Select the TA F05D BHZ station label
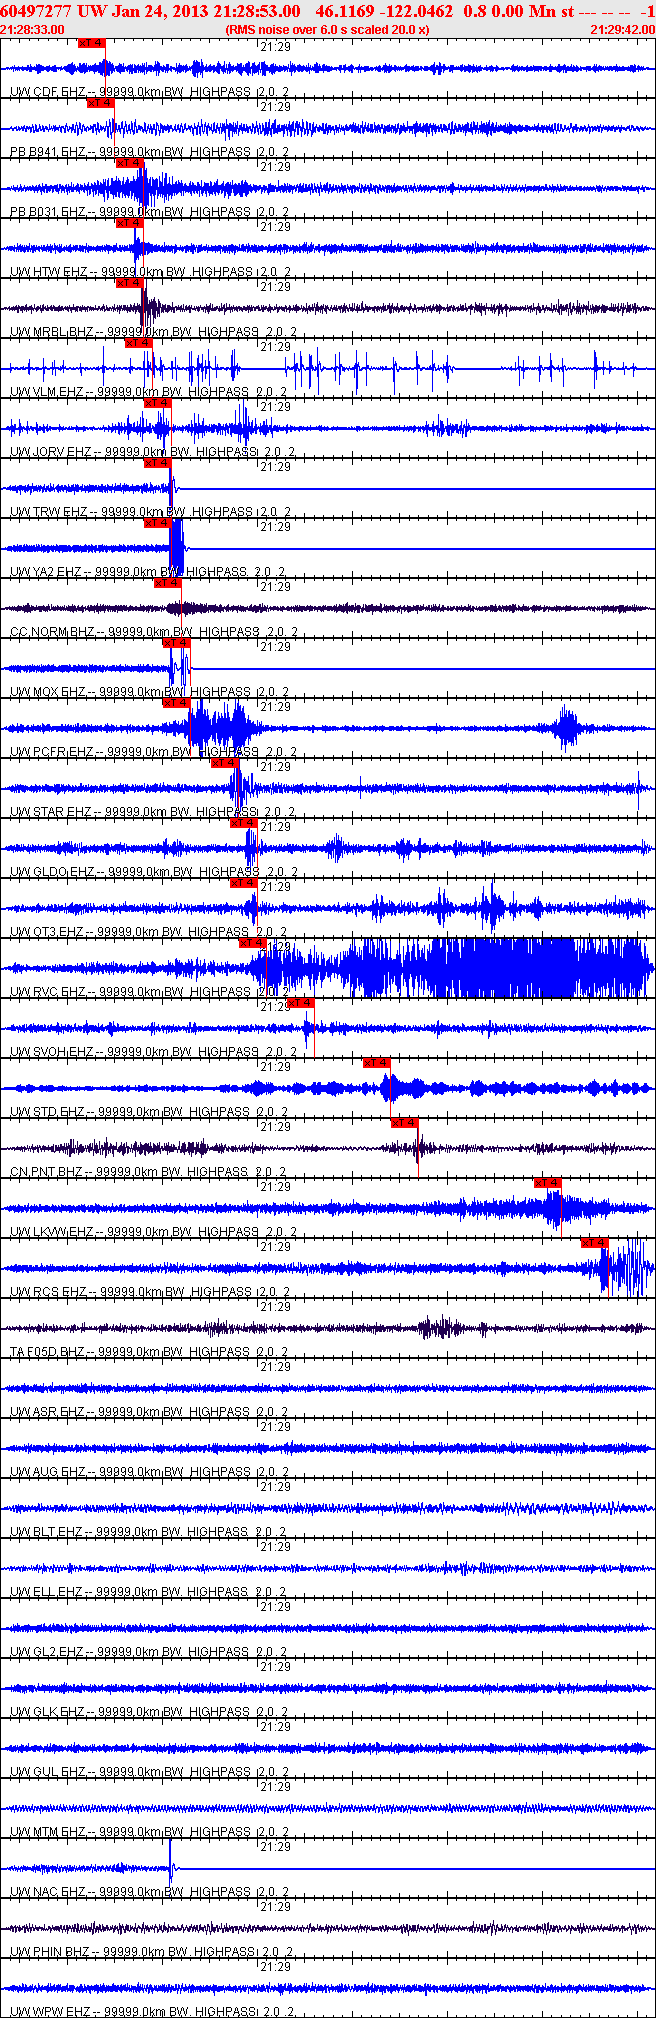The height and width of the screenshot is (2018, 656). coord(47,1352)
